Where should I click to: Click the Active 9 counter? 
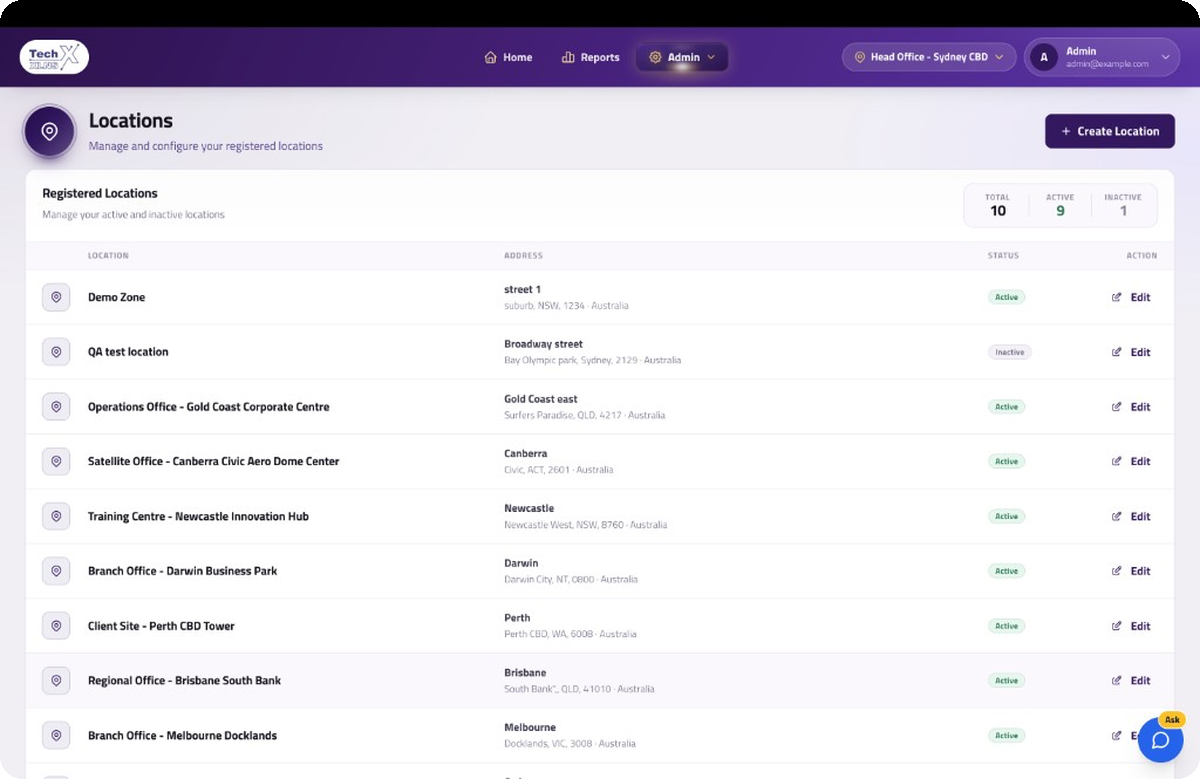[x=1060, y=205]
